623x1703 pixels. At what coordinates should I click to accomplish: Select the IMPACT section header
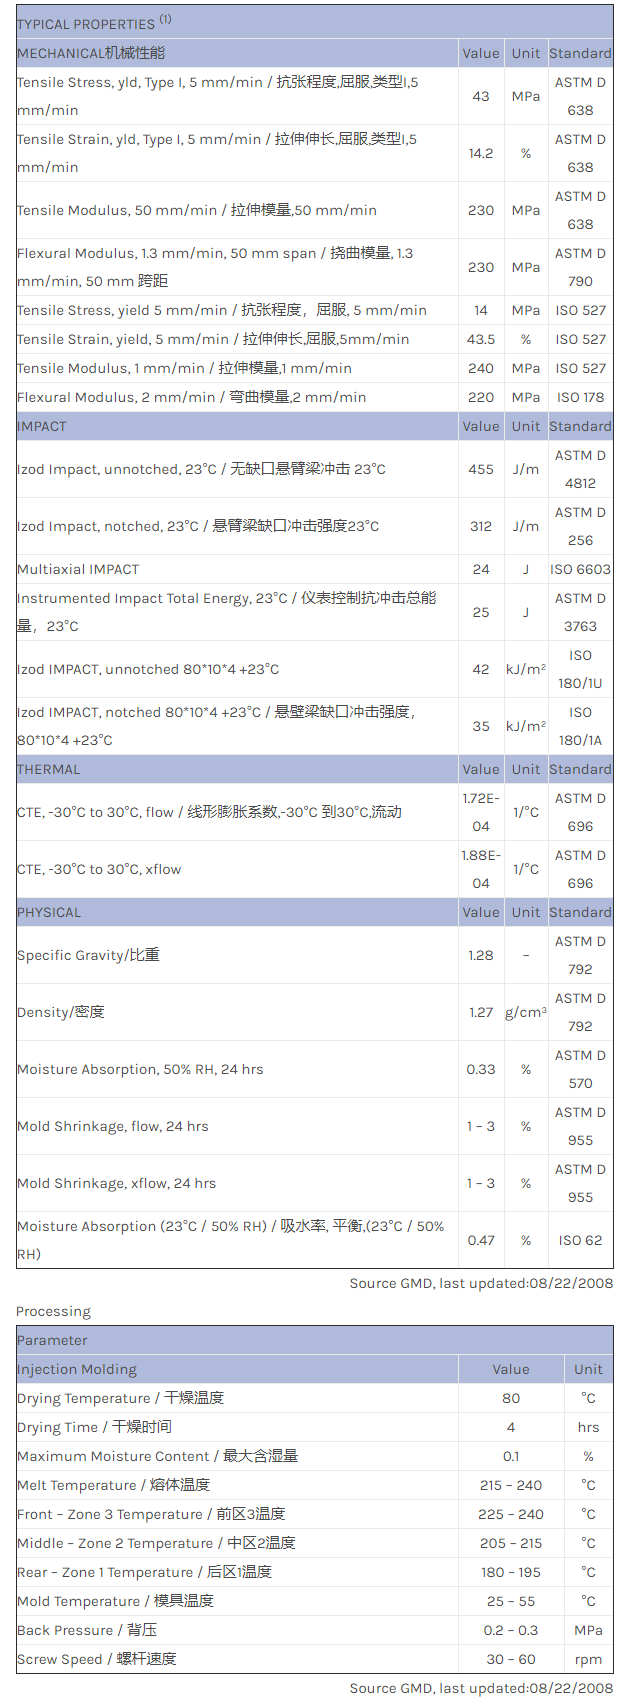coord(42,426)
